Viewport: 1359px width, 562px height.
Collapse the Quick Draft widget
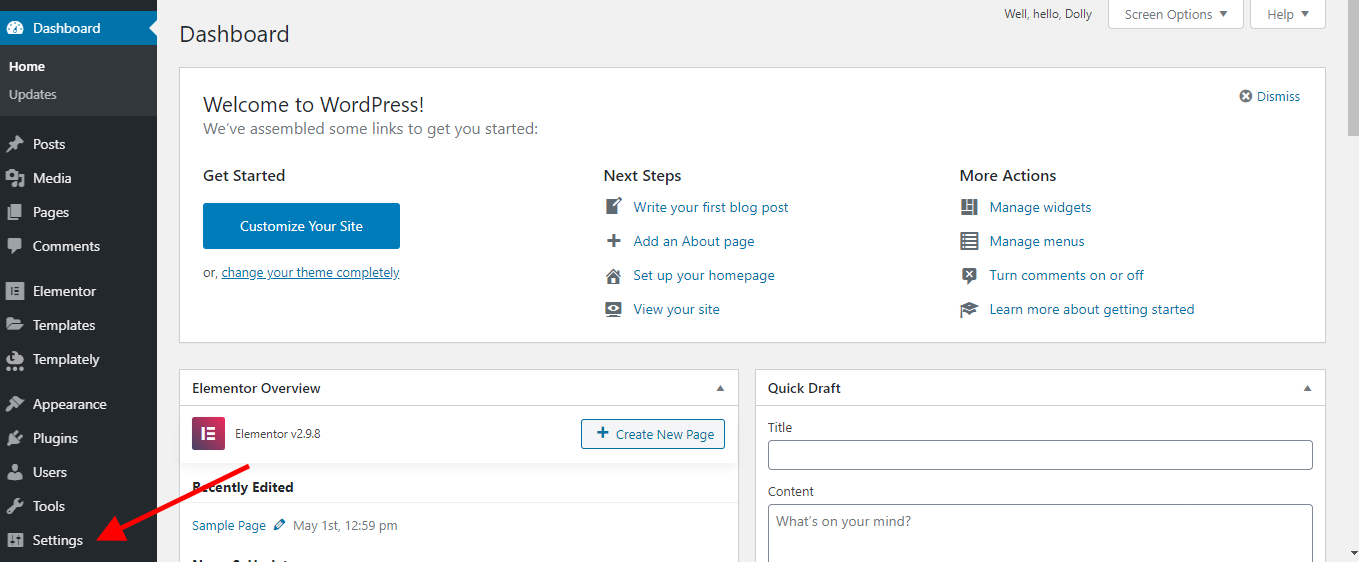click(1307, 388)
